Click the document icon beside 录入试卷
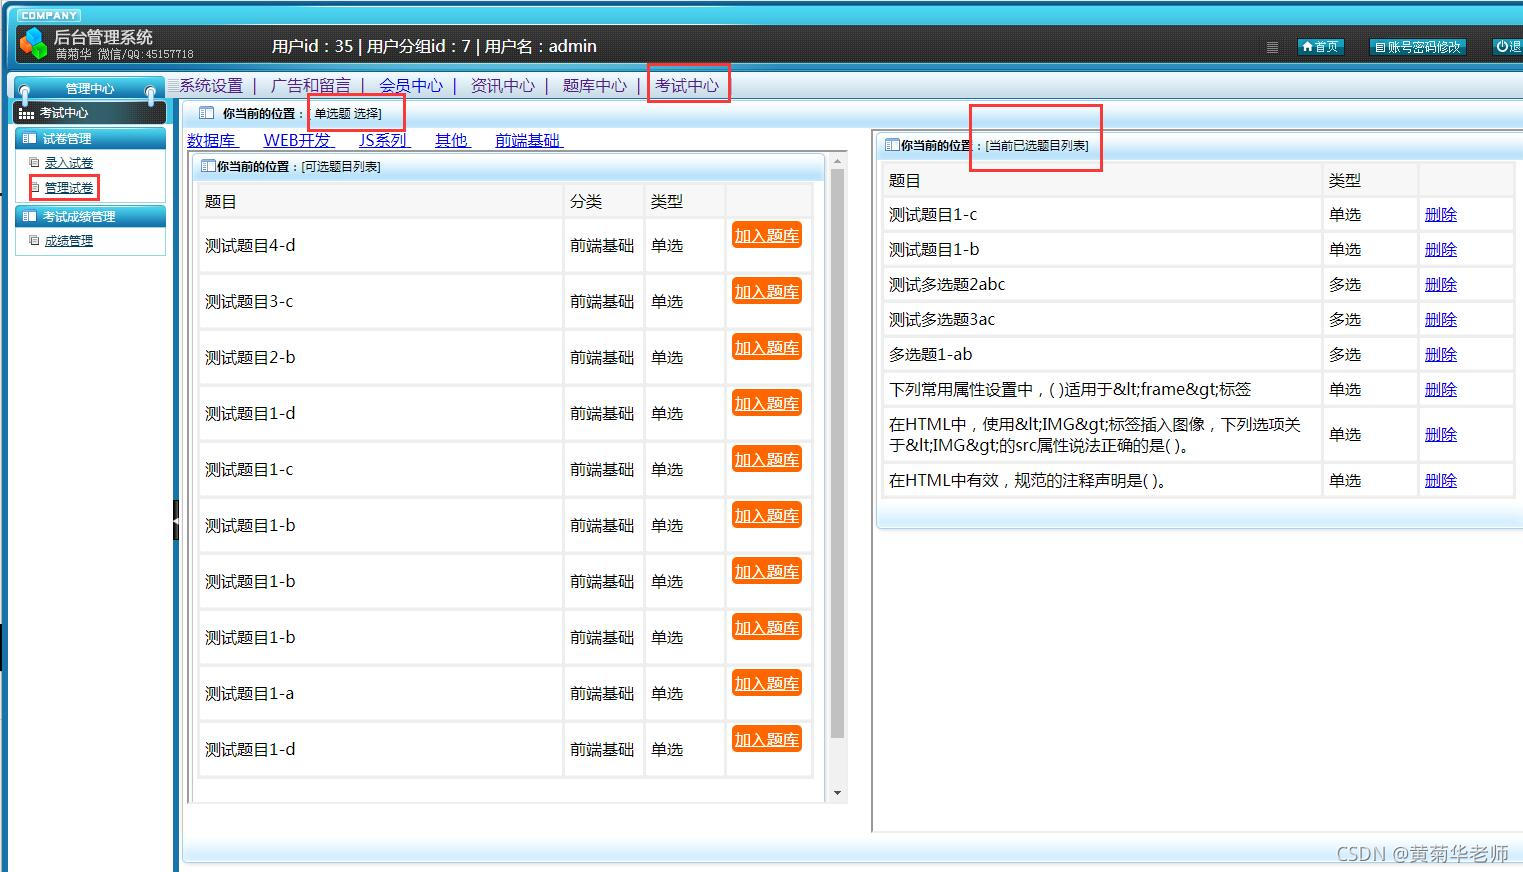This screenshot has width=1523, height=872. 34,163
